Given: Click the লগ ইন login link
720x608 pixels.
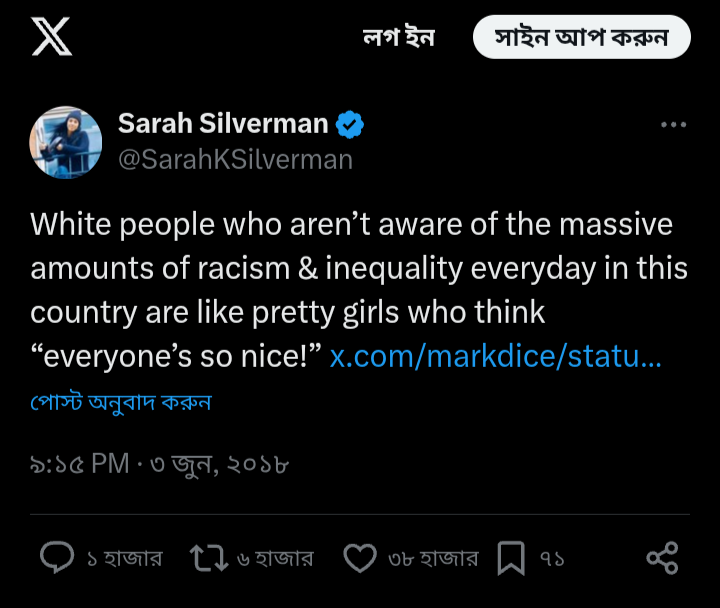Looking at the screenshot, I should [x=399, y=37].
